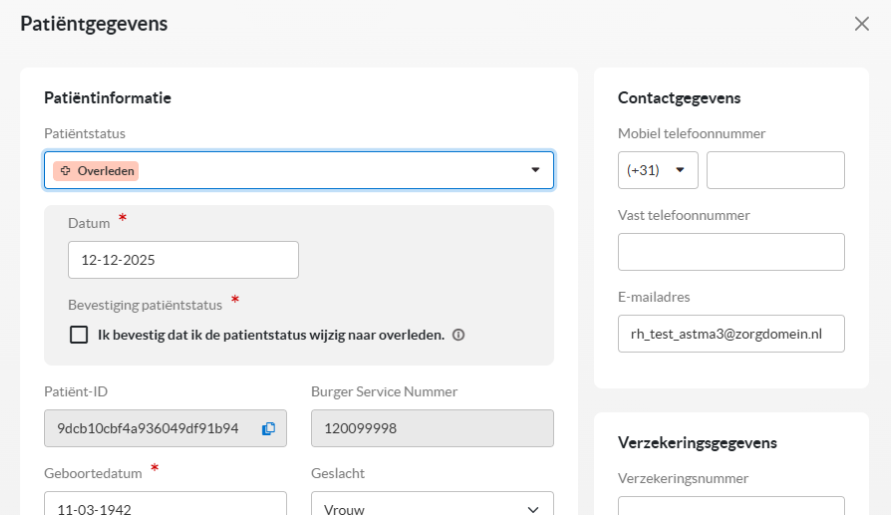Click the Verzekeringsgegevens section heading
Image resolution: width=891 pixels, height=515 pixels.
697,442
